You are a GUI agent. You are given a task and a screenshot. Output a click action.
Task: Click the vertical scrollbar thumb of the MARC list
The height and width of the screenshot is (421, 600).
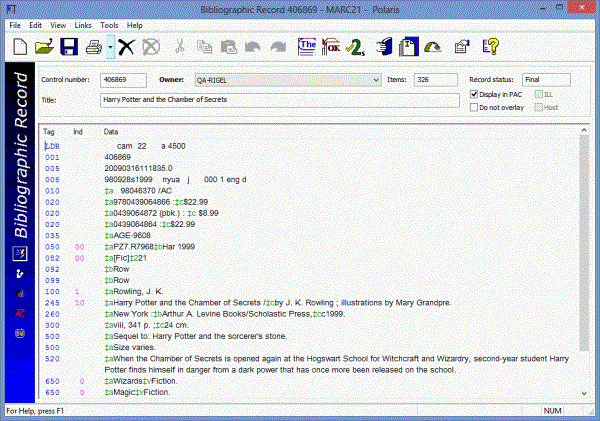[584, 243]
